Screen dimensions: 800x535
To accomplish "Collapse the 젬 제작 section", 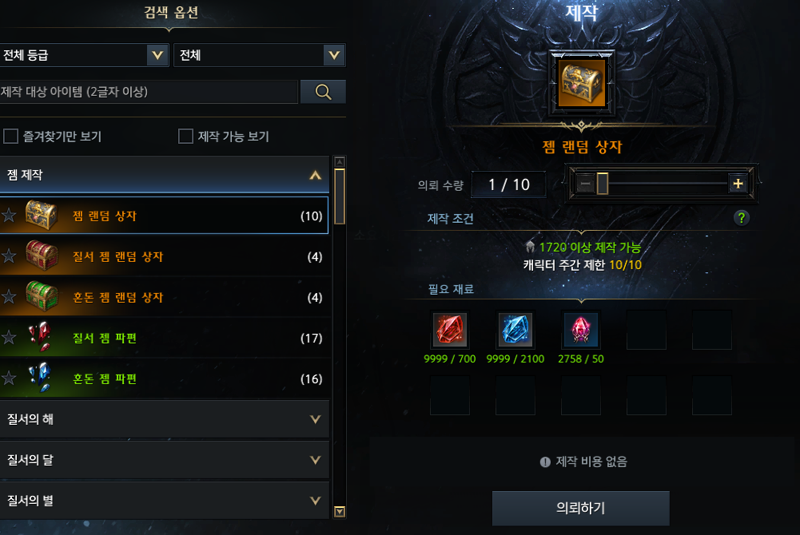I will click(164, 175).
